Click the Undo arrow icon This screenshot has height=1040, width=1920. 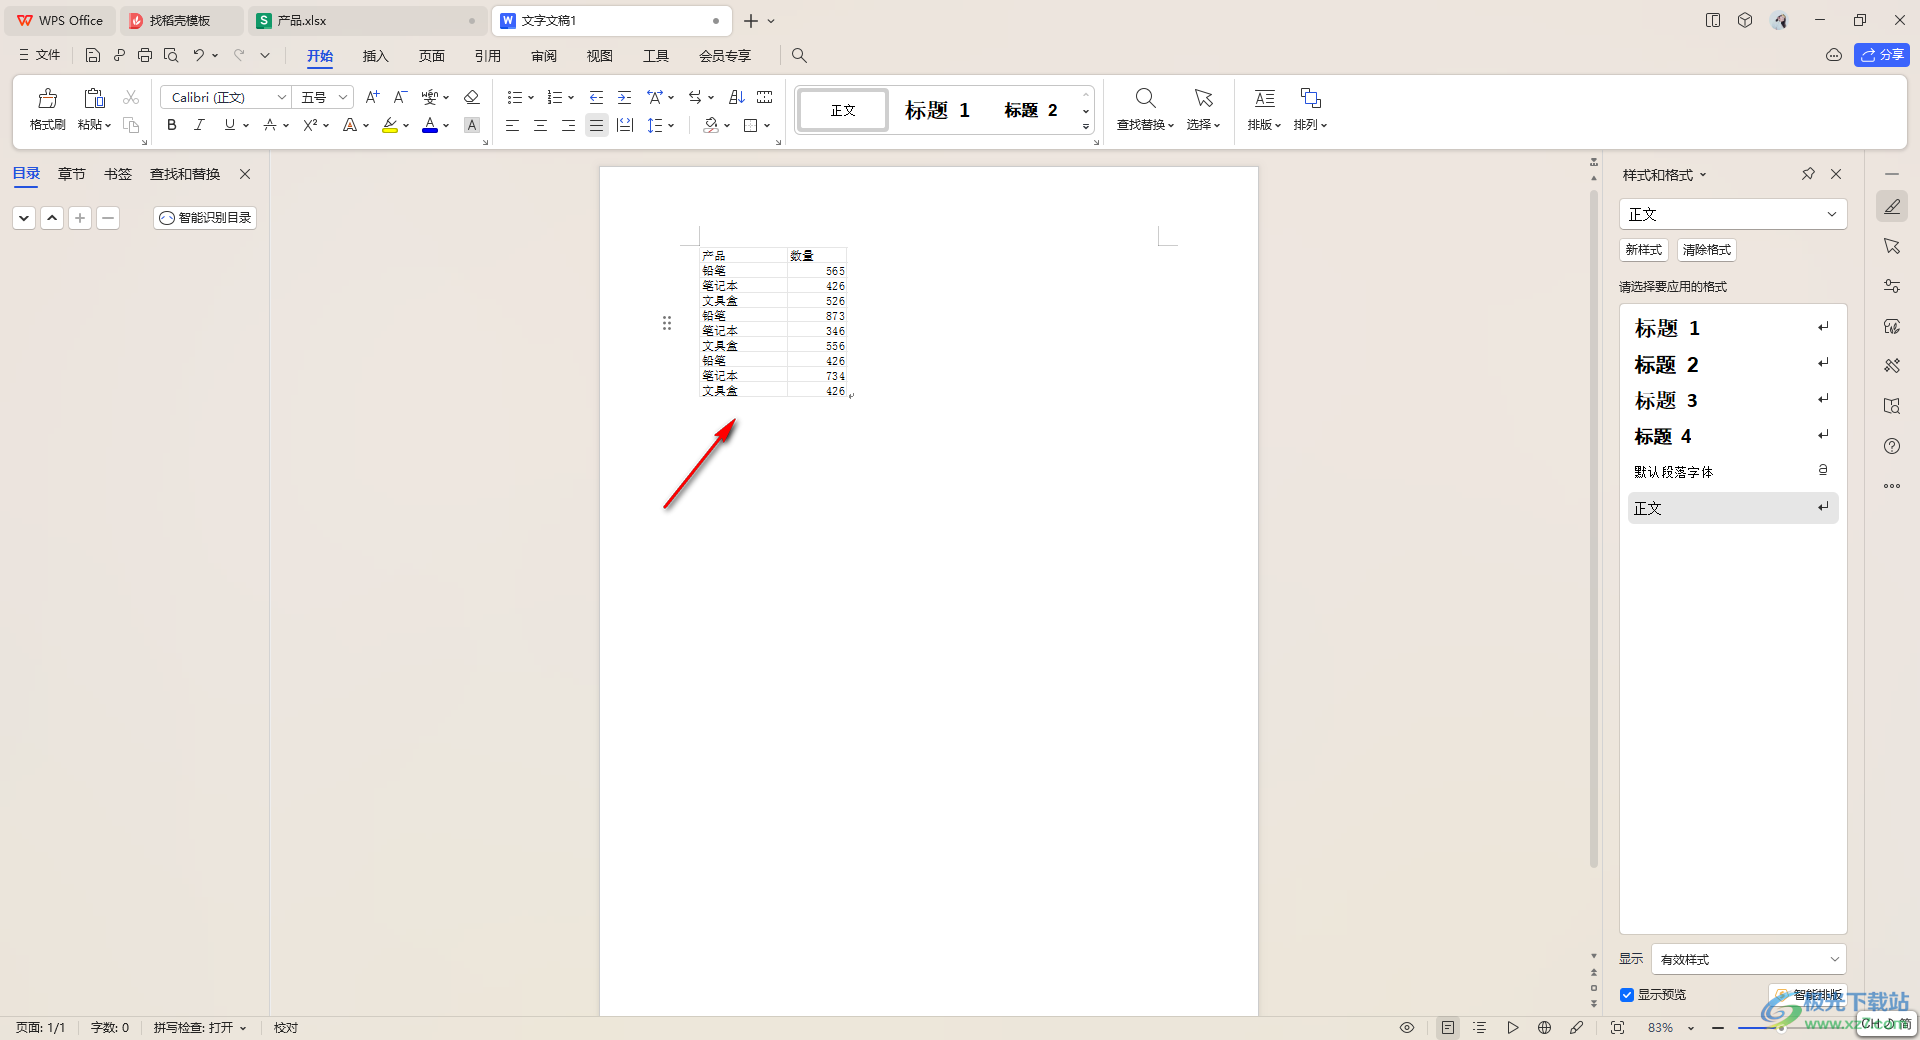pos(198,56)
